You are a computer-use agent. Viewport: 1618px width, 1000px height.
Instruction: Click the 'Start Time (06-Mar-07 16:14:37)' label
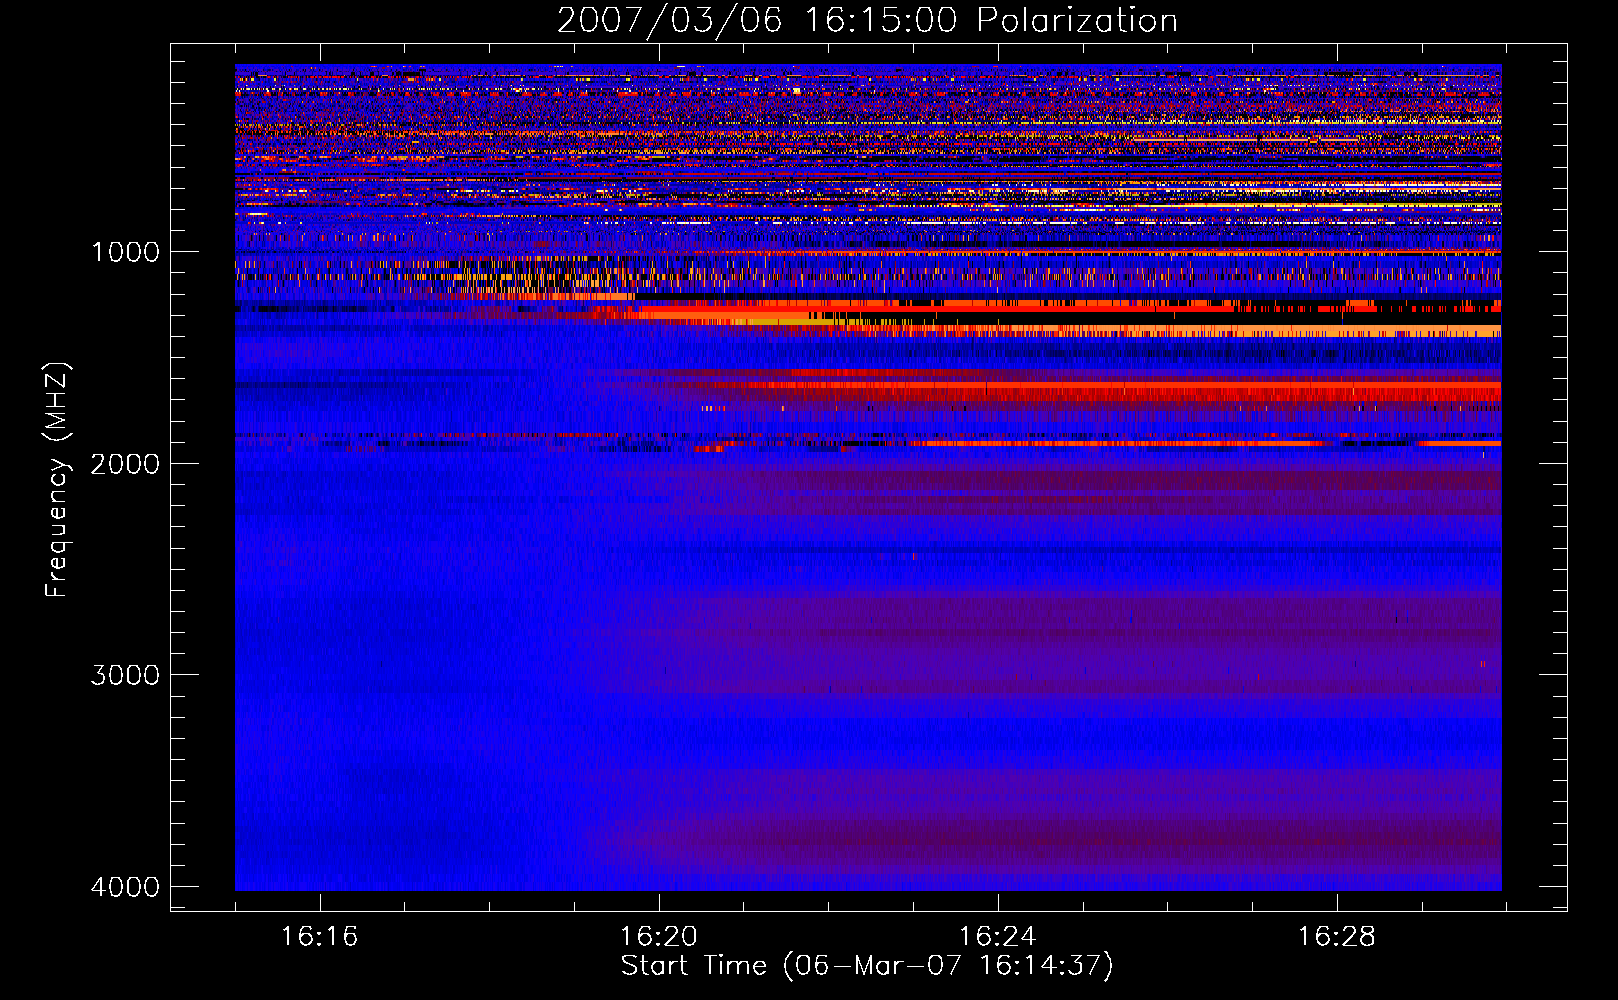(867, 966)
